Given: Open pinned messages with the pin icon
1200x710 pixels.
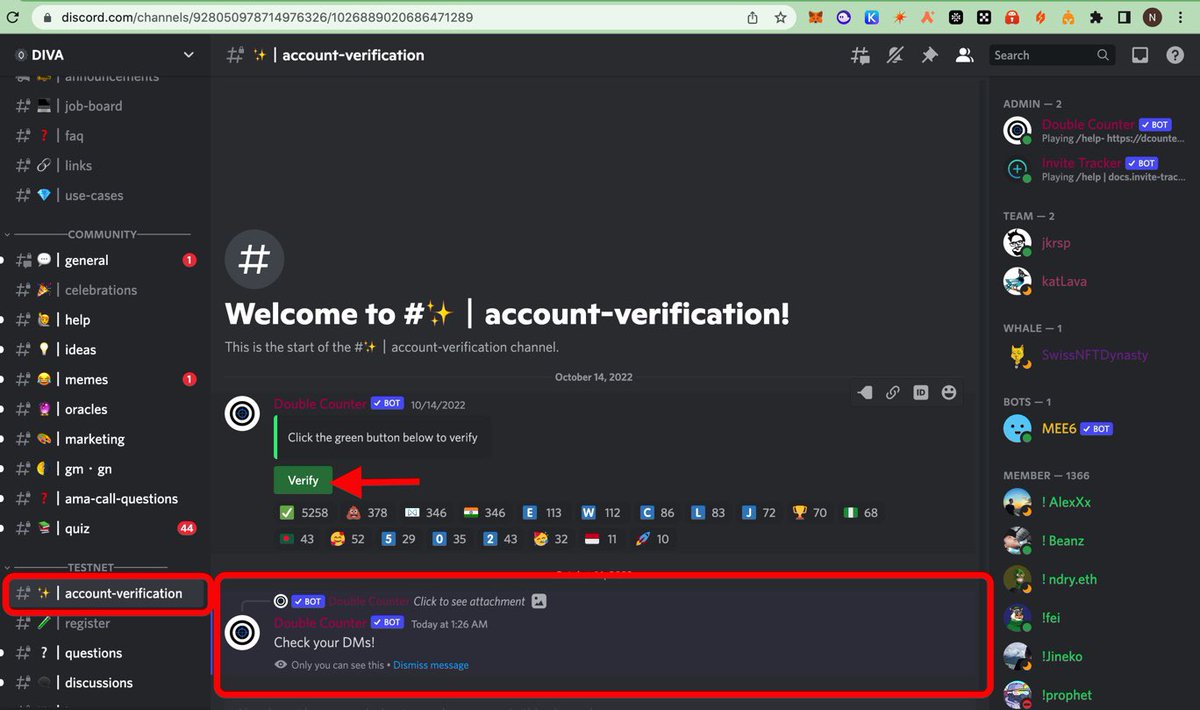Looking at the screenshot, I should point(930,56).
